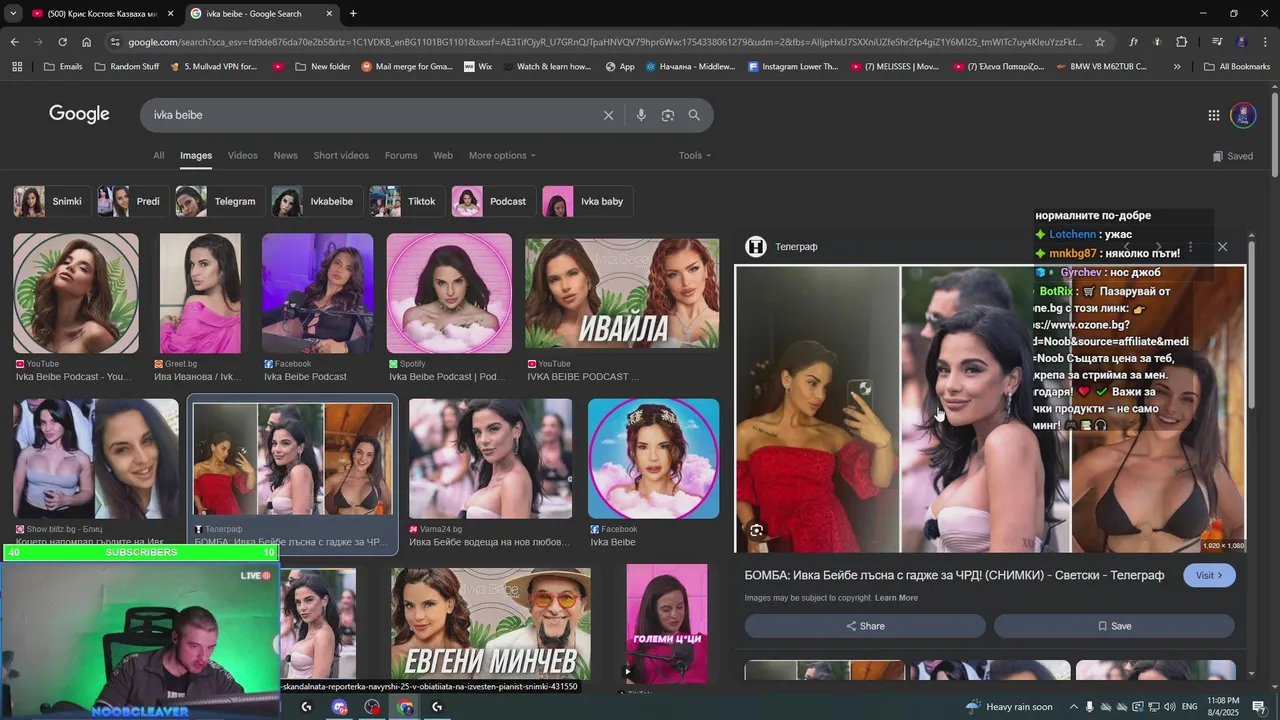Open the Spotify Ivka Beibe Podcast thumbnail
Screen dimensions: 1280x720
click(449, 293)
